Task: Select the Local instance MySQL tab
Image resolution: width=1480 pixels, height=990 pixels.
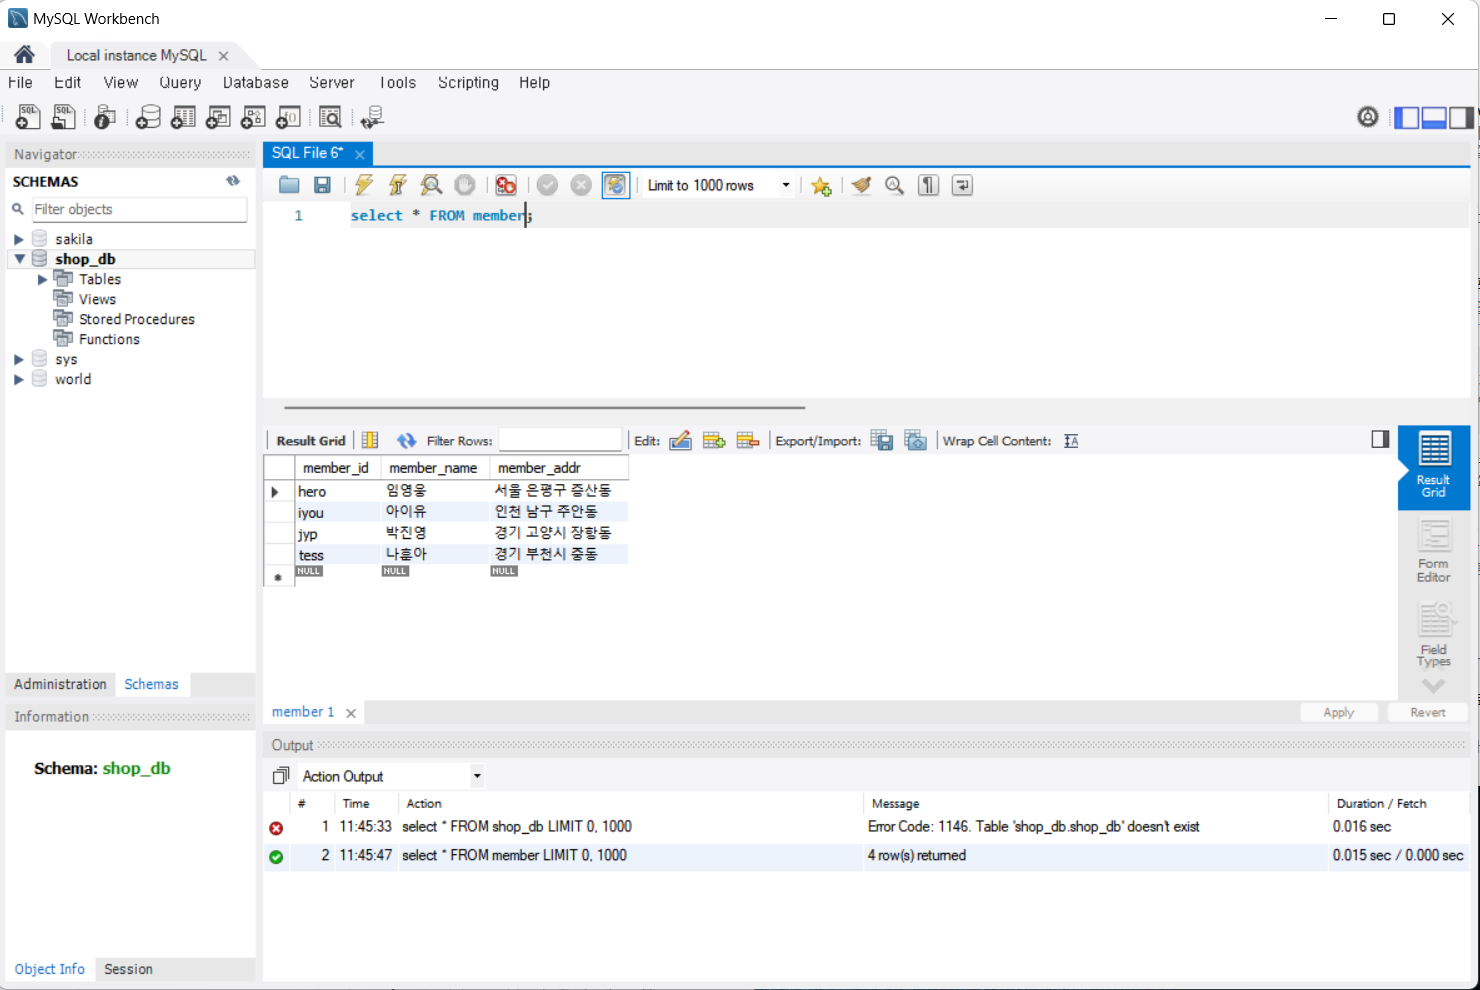Action: point(136,56)
